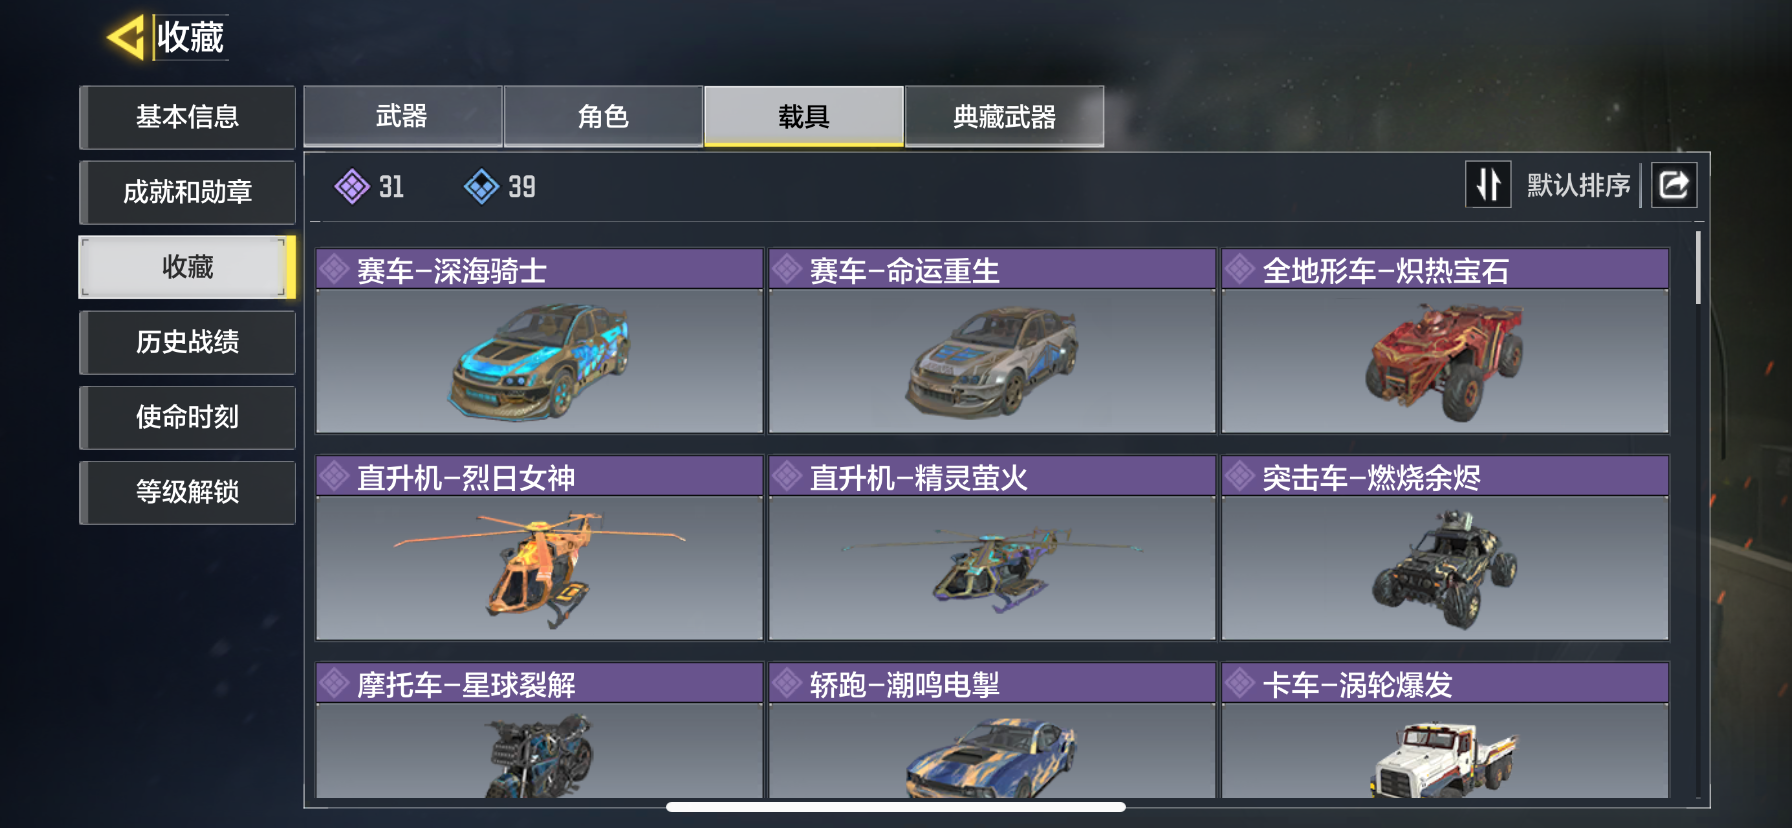Select the 载具 tab
This screenshot has height=828, width=1792.
pos(804,117)
